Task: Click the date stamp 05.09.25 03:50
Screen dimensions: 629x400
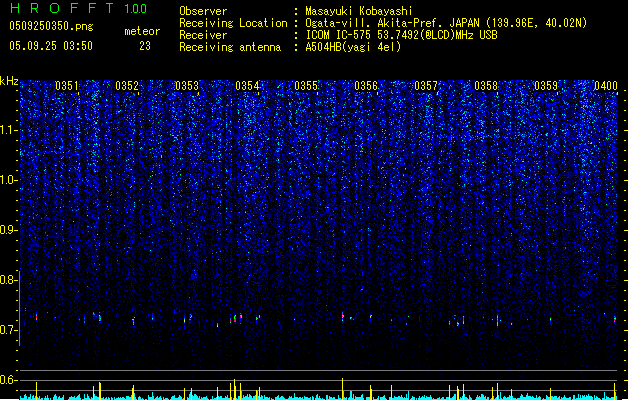Action: tap(51, 46)
